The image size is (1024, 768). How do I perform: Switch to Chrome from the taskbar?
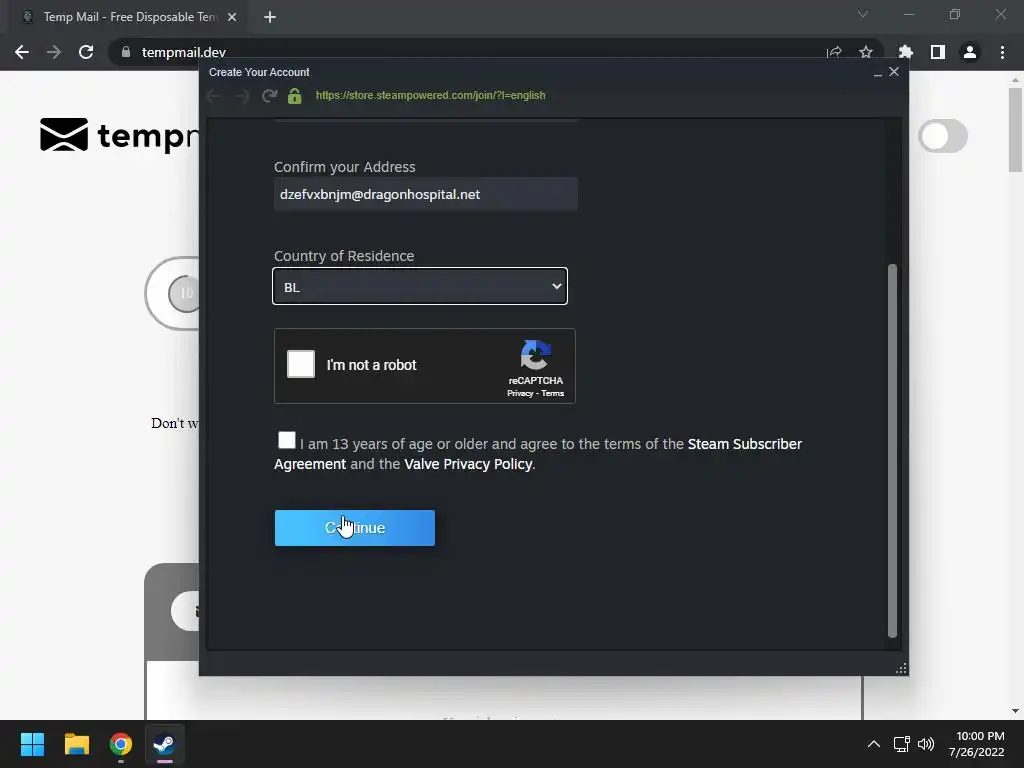click(x=121, y=744)
